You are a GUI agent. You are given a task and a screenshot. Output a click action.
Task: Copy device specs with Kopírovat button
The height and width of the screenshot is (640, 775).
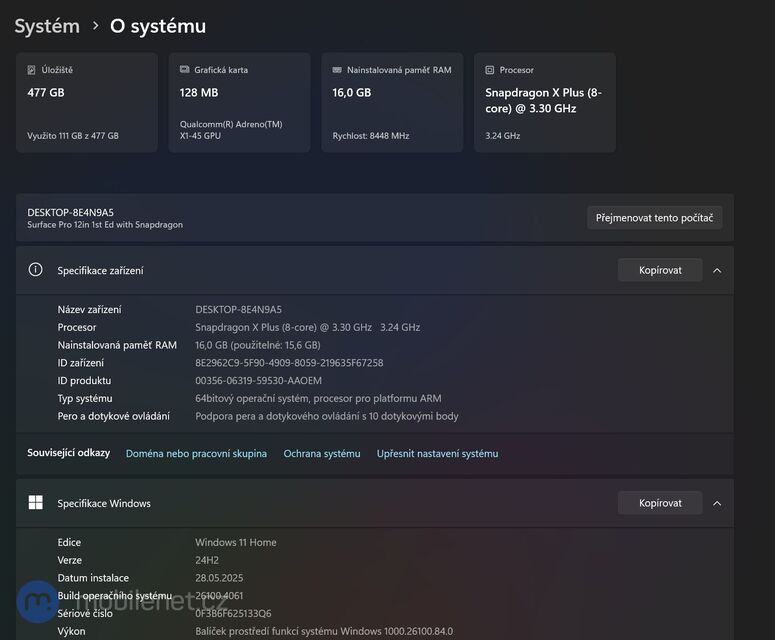point(660,270)
